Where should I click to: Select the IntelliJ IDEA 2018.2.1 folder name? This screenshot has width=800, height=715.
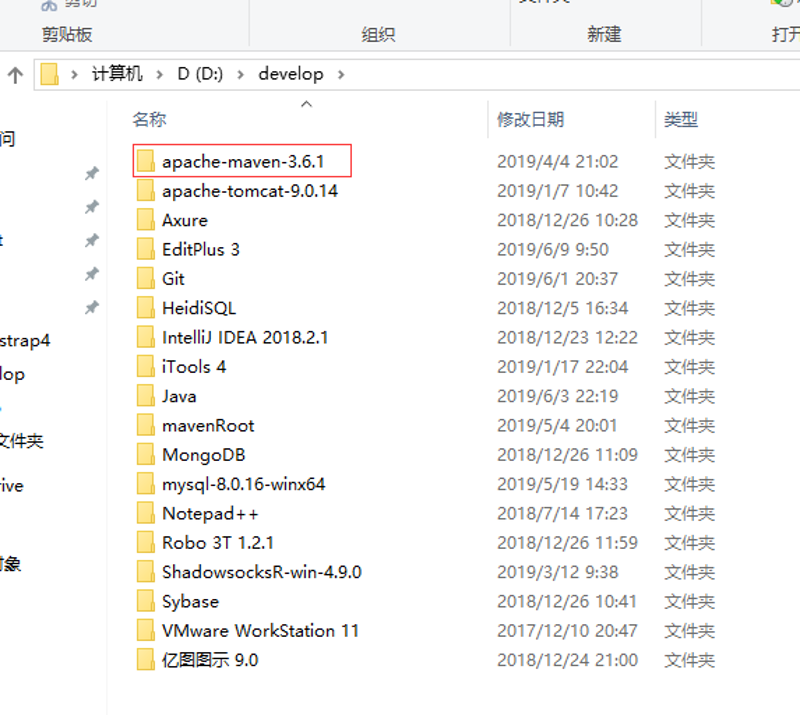(x=245, y=338)
